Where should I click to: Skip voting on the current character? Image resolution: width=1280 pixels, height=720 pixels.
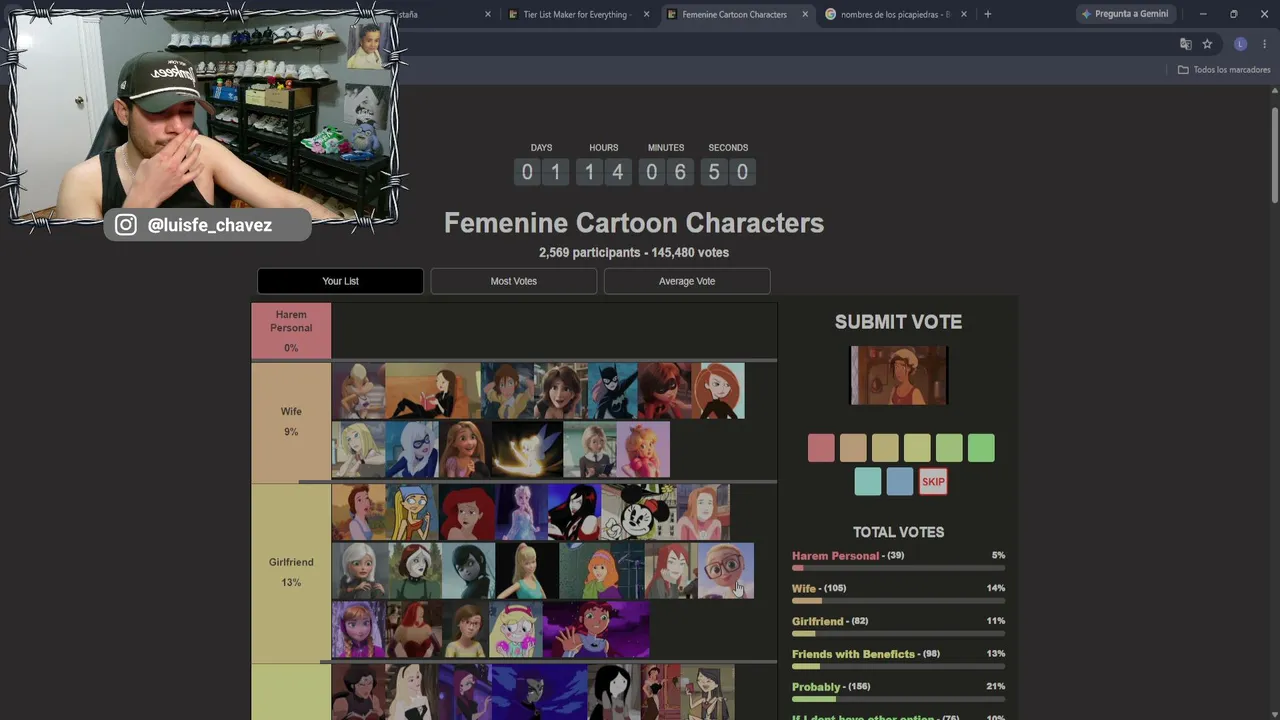coord(933,482)
